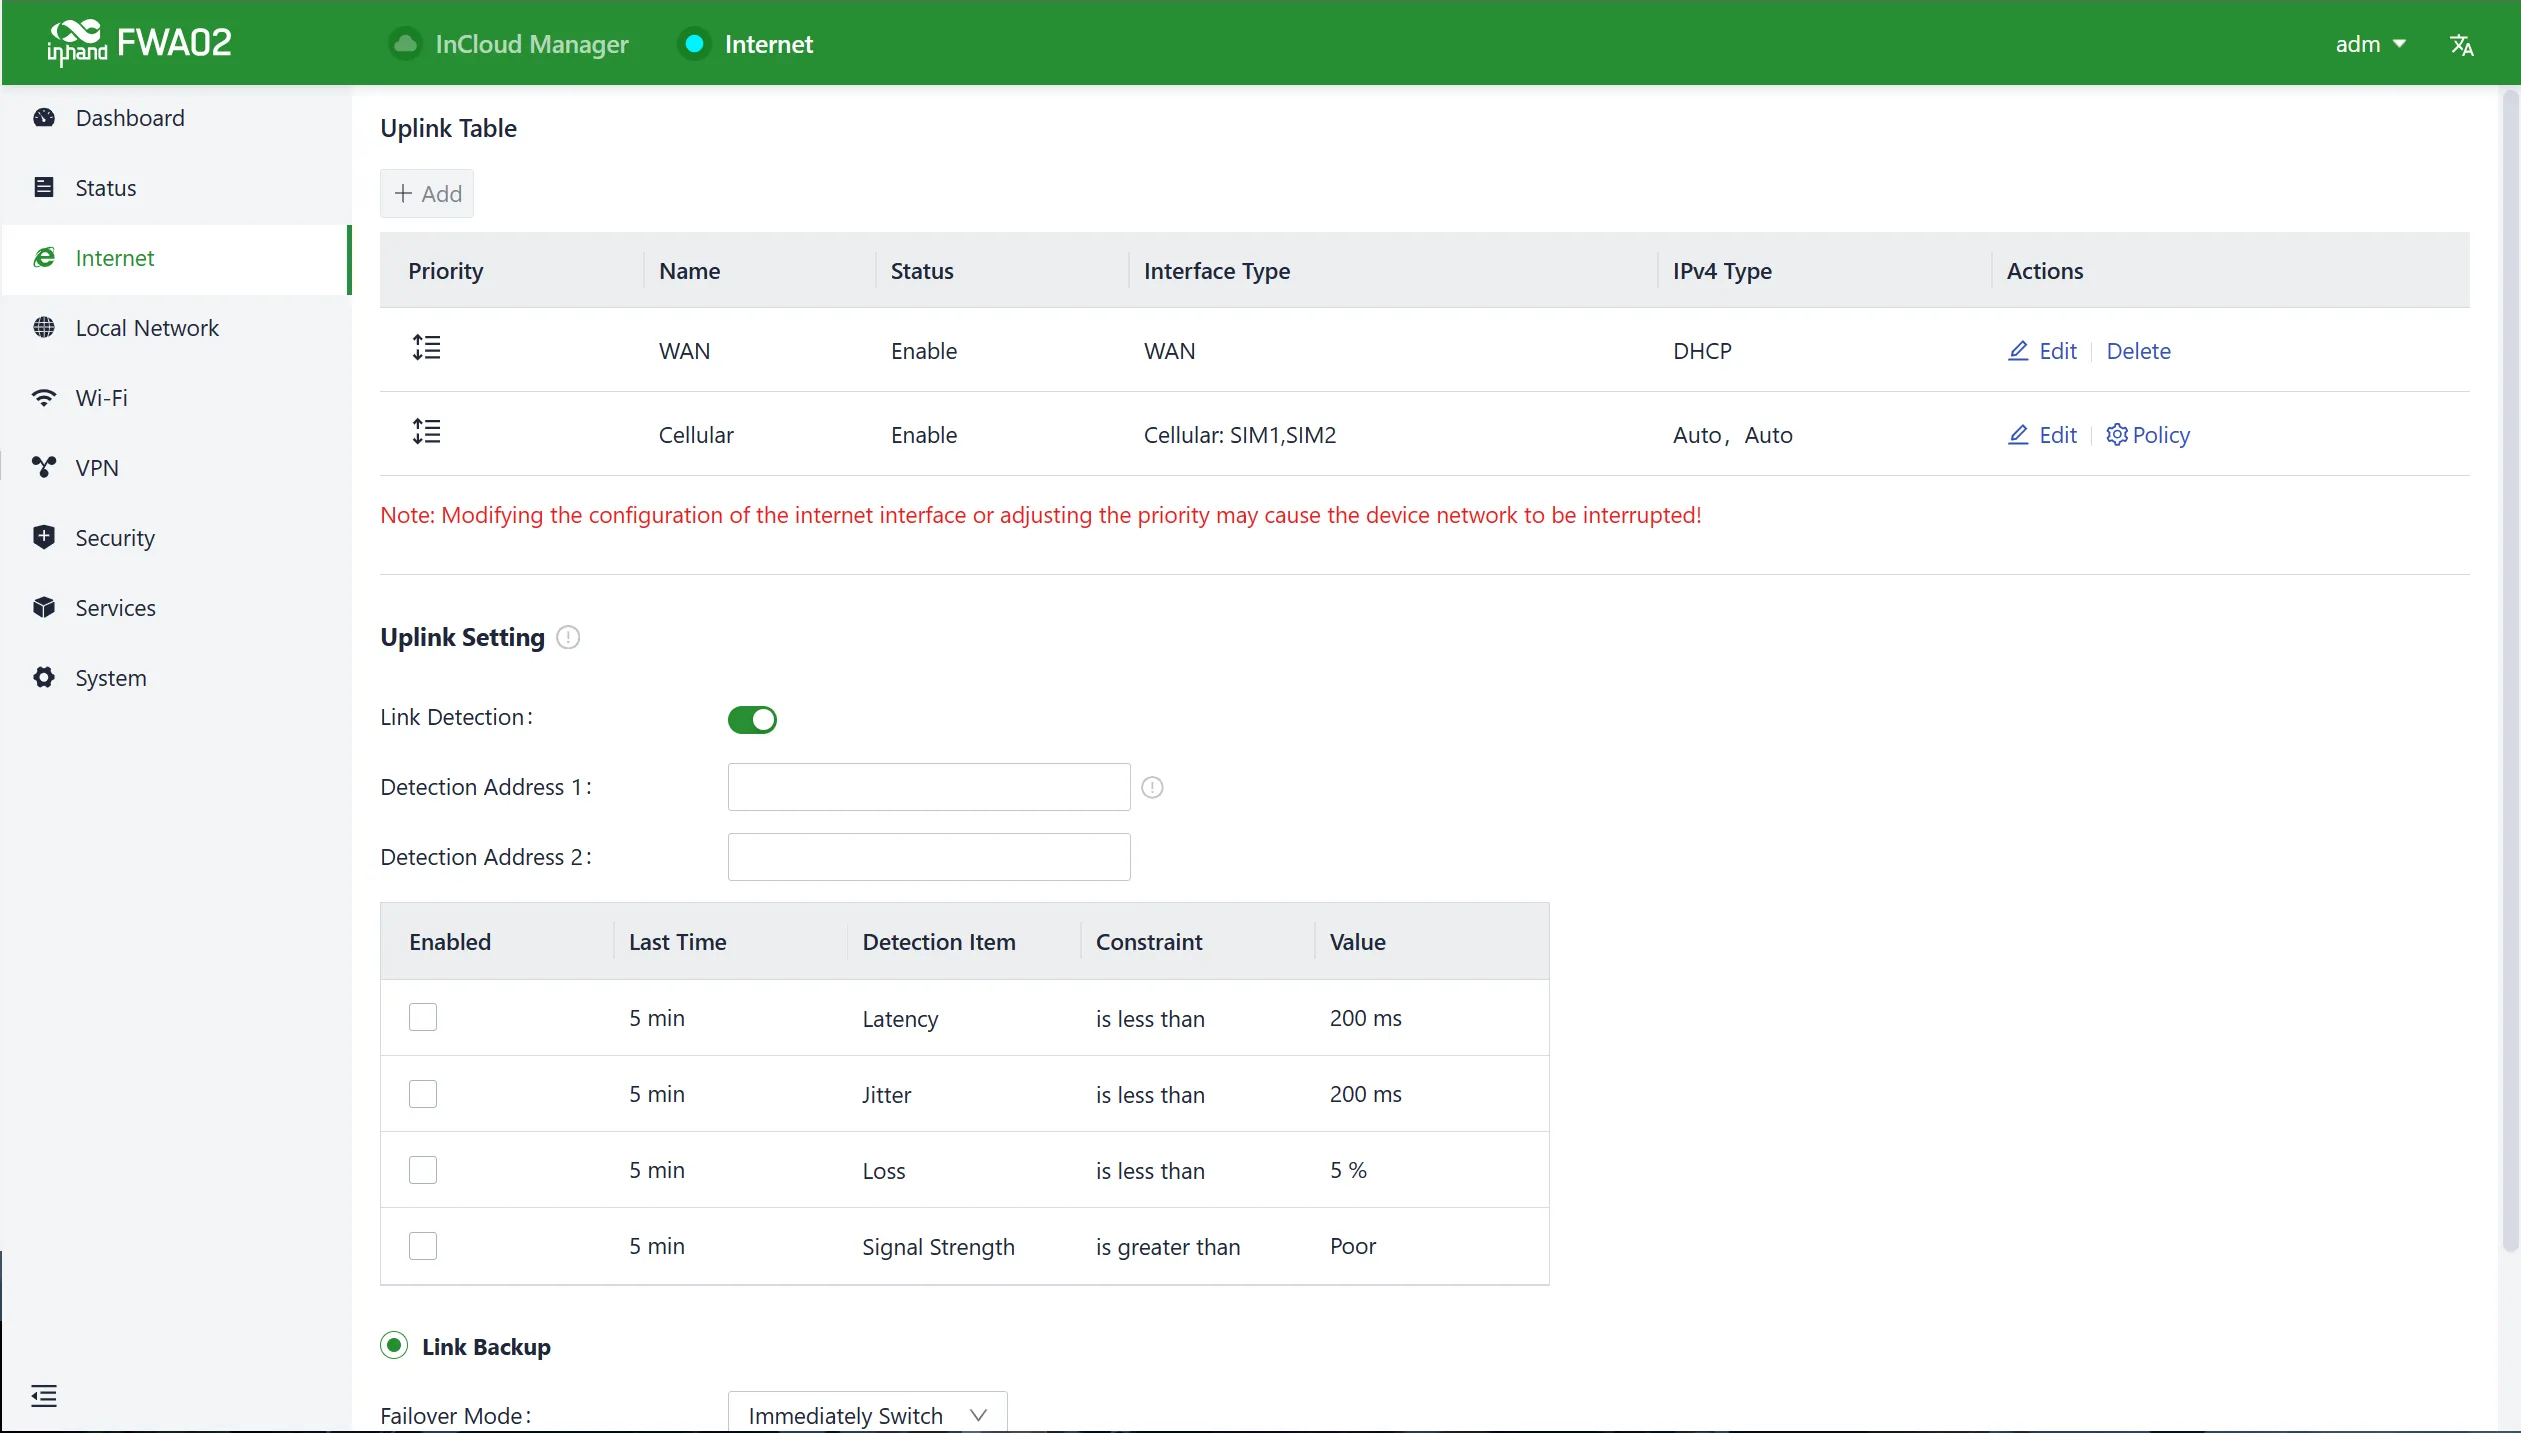Go to InCloud Manager in top bar

coord(510,44)
